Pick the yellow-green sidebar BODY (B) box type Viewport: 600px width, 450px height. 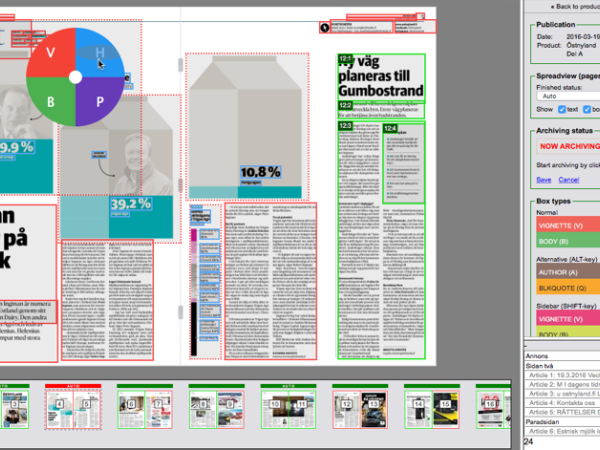click(568, 332)
